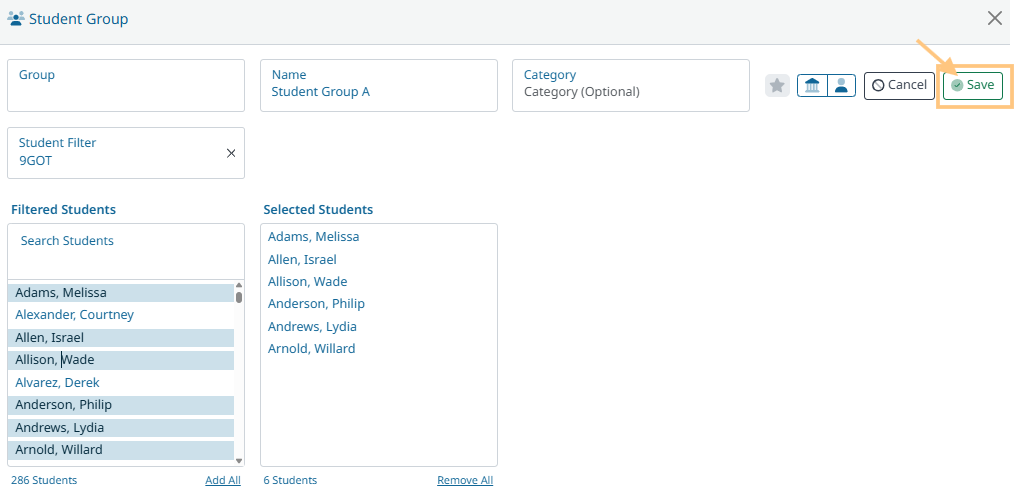
Task: Click the Save button
Action: click(x=972, y=86)
